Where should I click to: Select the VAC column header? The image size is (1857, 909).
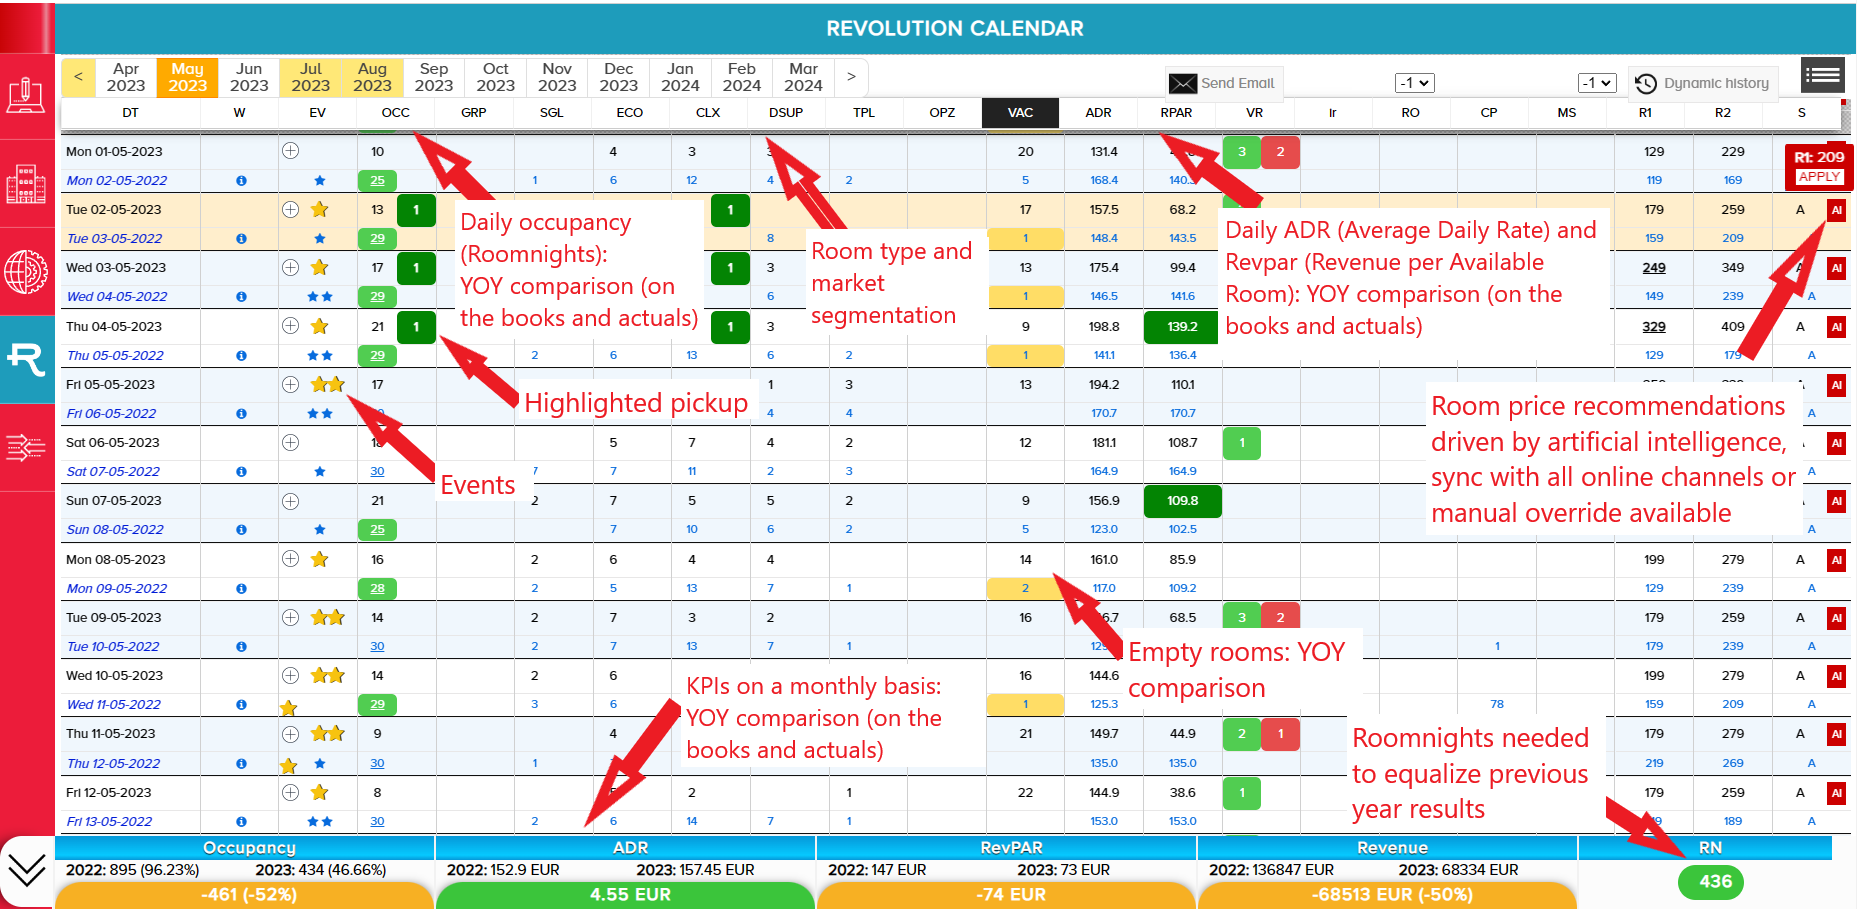1020,113
